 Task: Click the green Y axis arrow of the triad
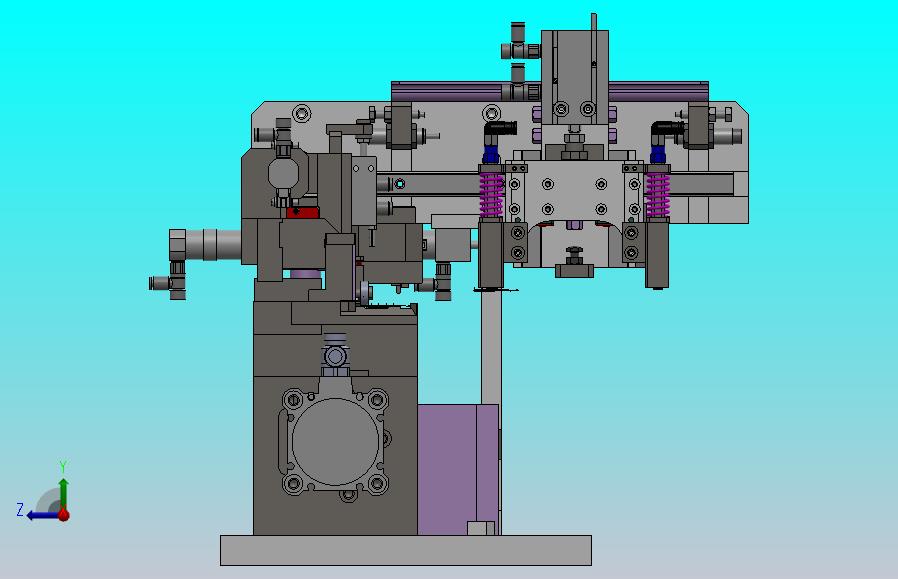(64, 493)
